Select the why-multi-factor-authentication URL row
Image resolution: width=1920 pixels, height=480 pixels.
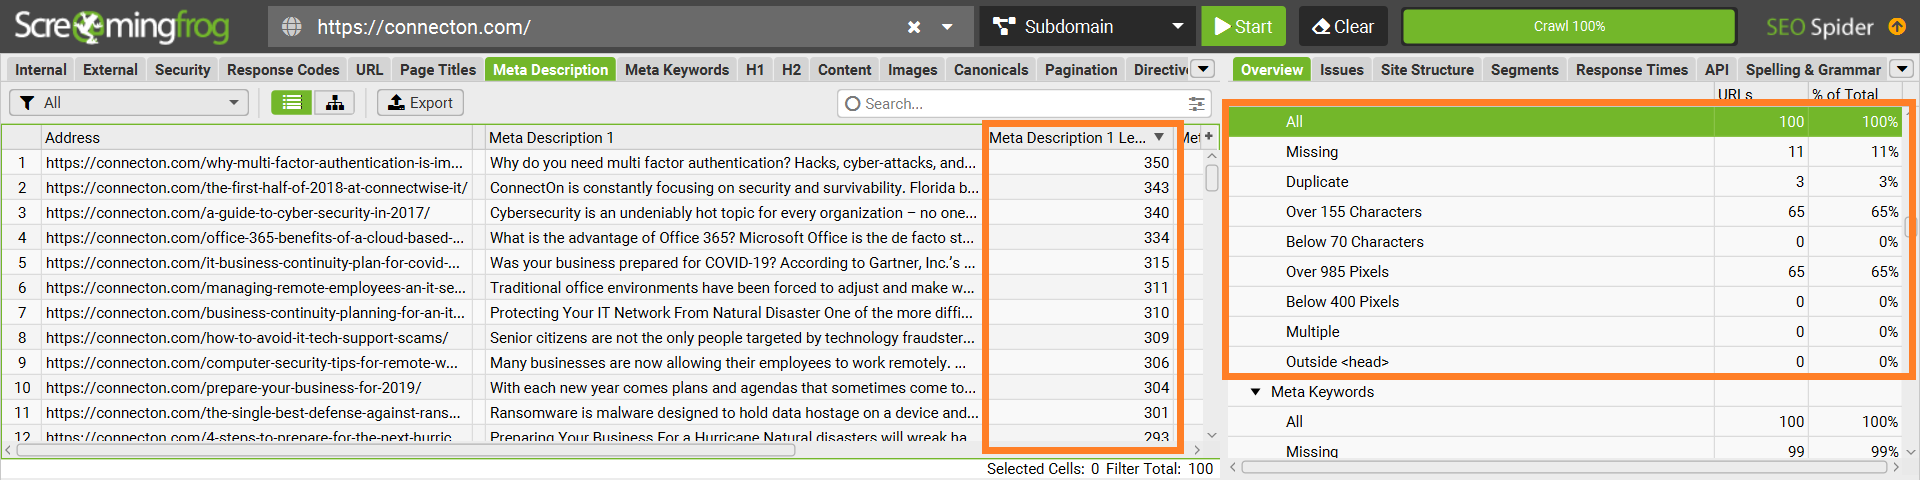(x=254, y=162)
